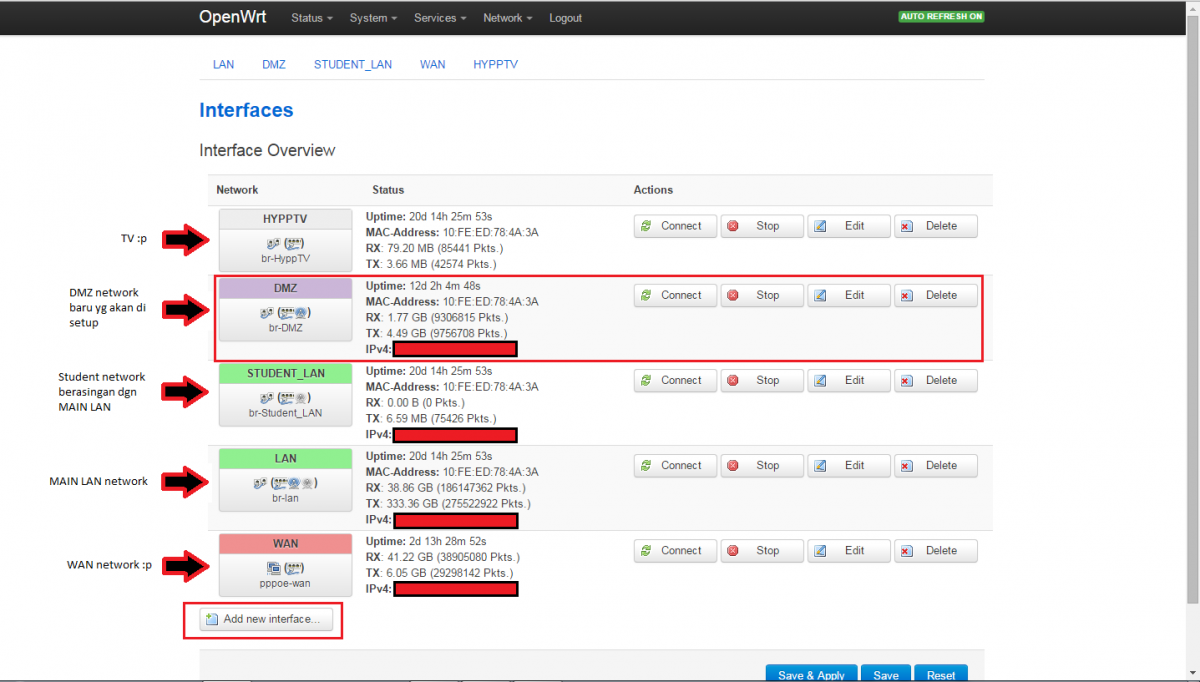Click the pppoe-wan interface icon
1200x682 pixels.
coord(285,567)
